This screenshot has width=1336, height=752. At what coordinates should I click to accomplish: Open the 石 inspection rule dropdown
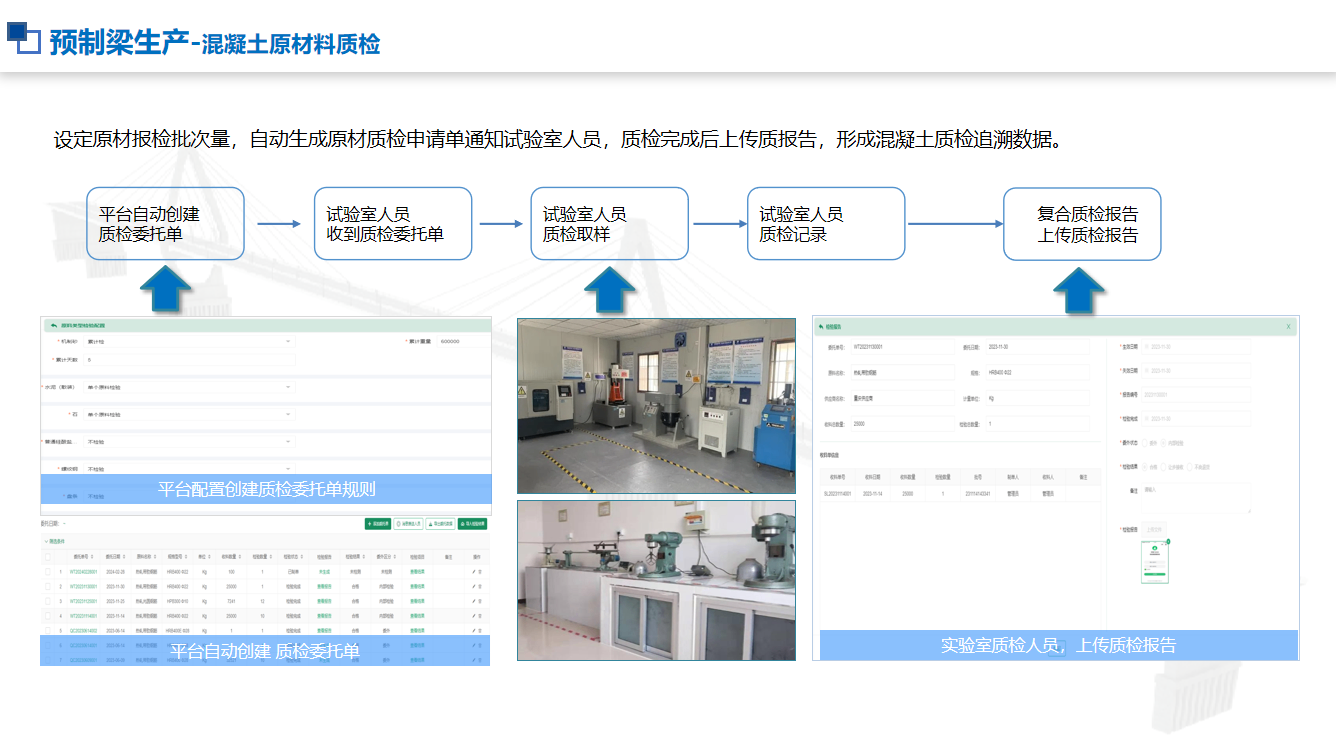[x=189, y=414]
